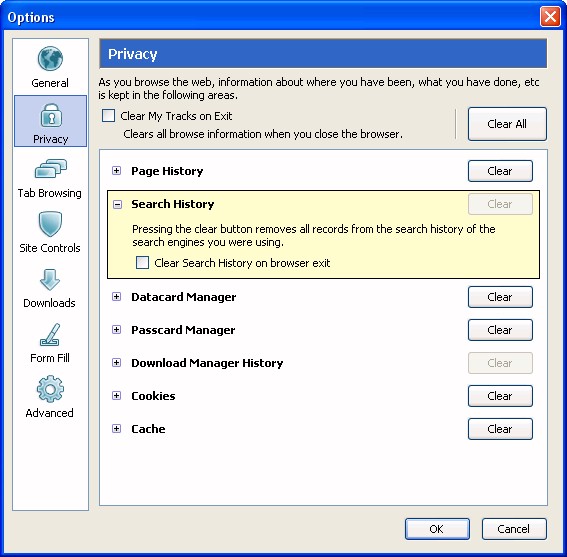
Task: Close the Options dialog window
Action: (x=550, y=17)
